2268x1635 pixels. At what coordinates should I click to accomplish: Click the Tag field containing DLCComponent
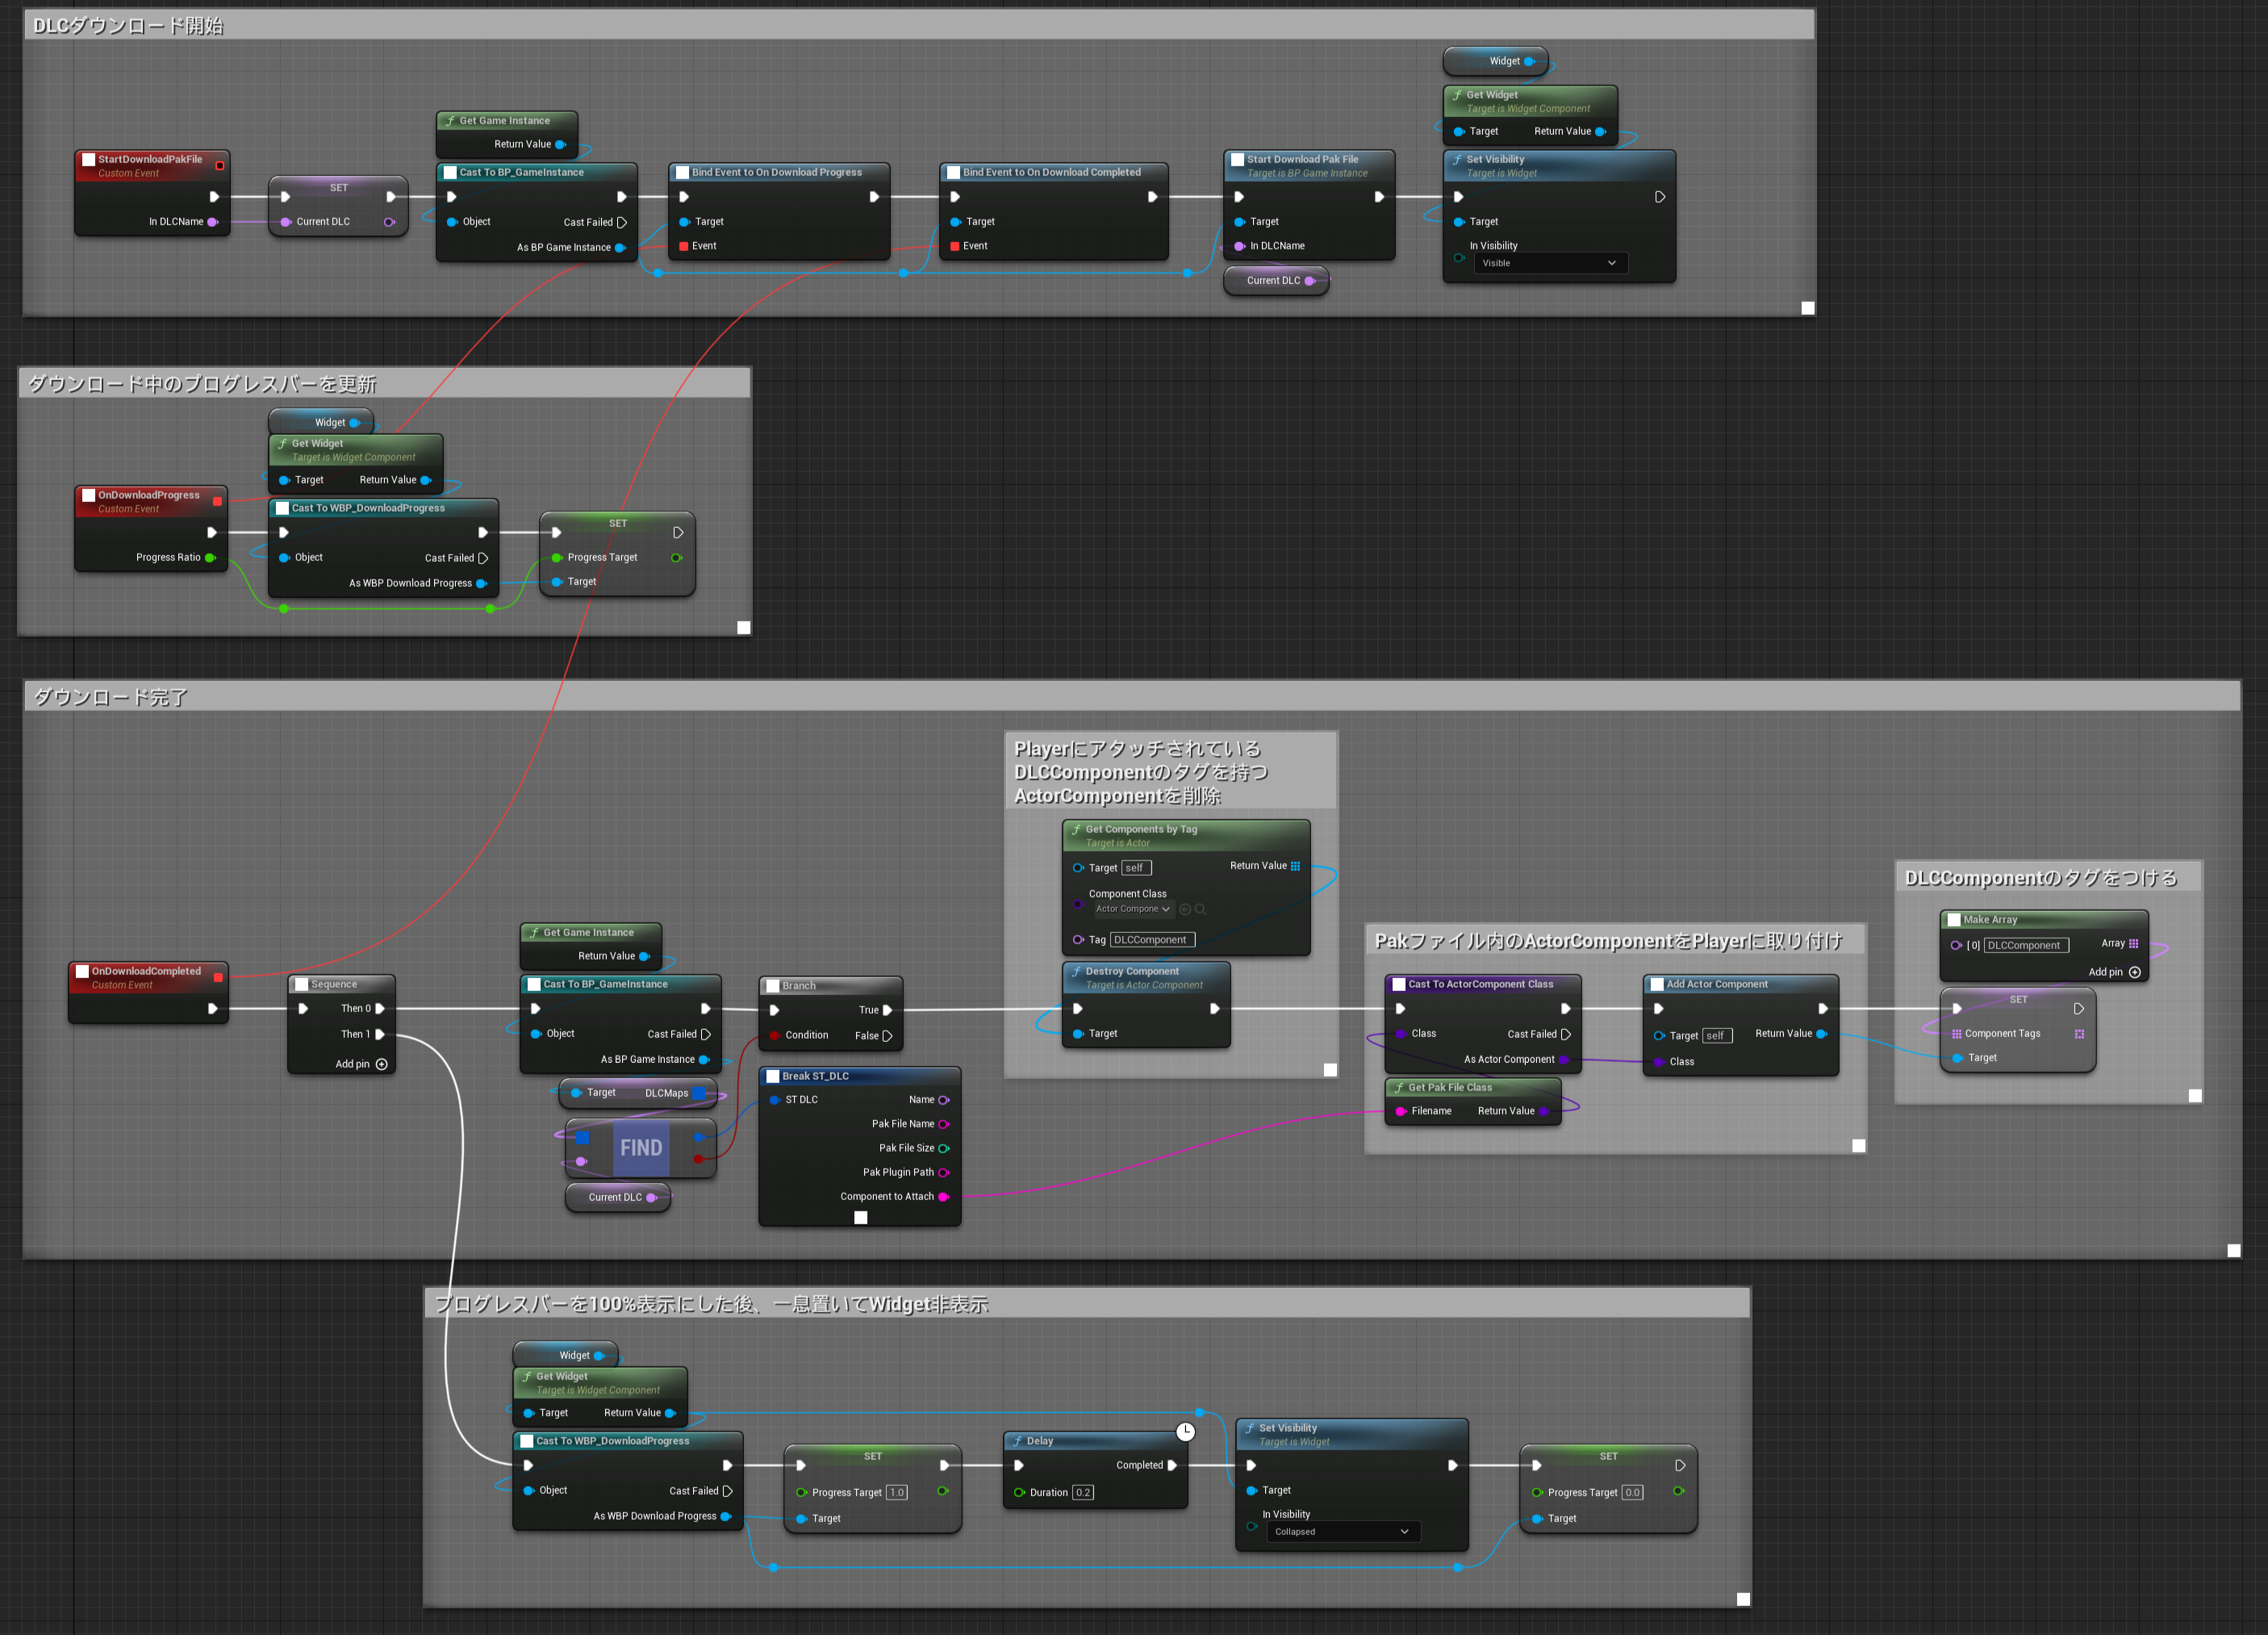(1152, 940)
